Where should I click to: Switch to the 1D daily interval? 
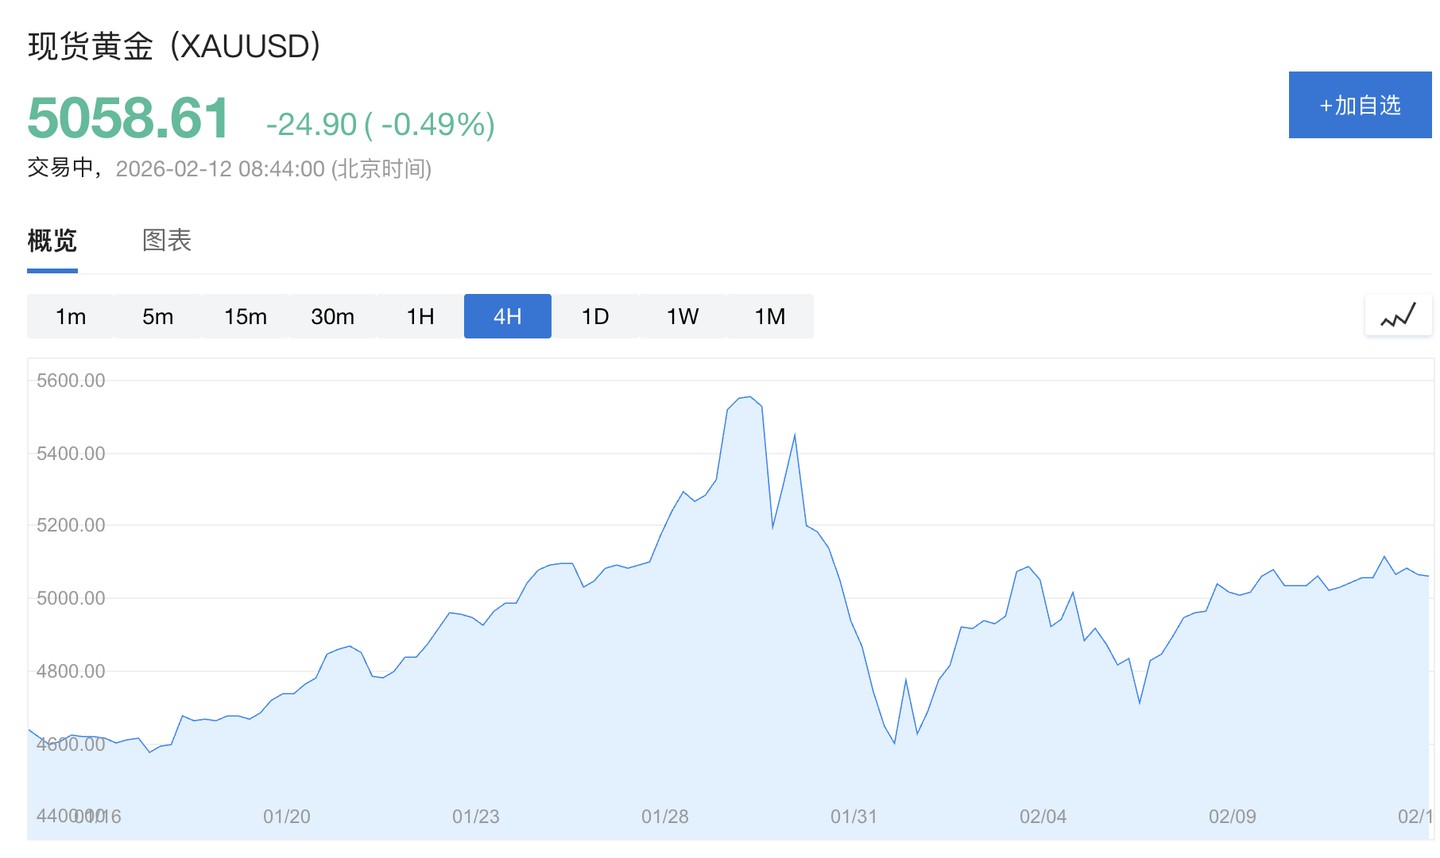pos(595,316)
